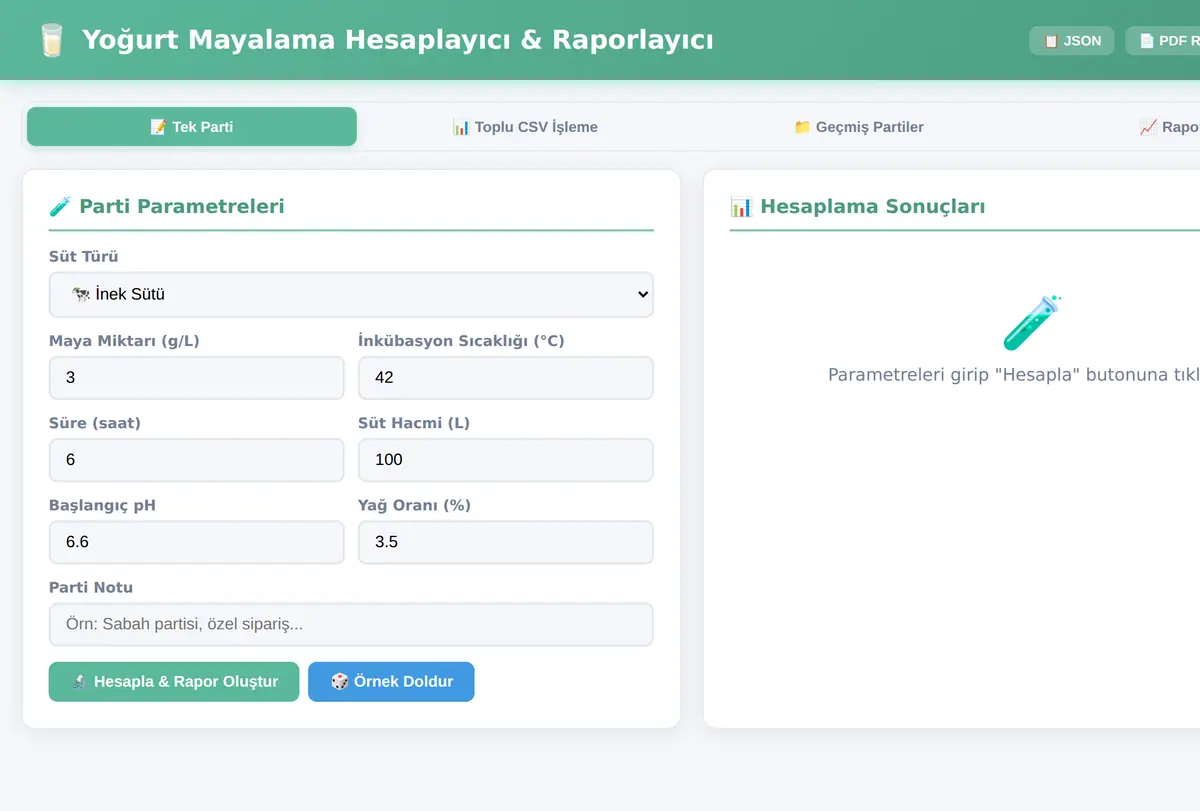Open the Süt Türü dropdown
1200x811 pixels.
[351, 295]
